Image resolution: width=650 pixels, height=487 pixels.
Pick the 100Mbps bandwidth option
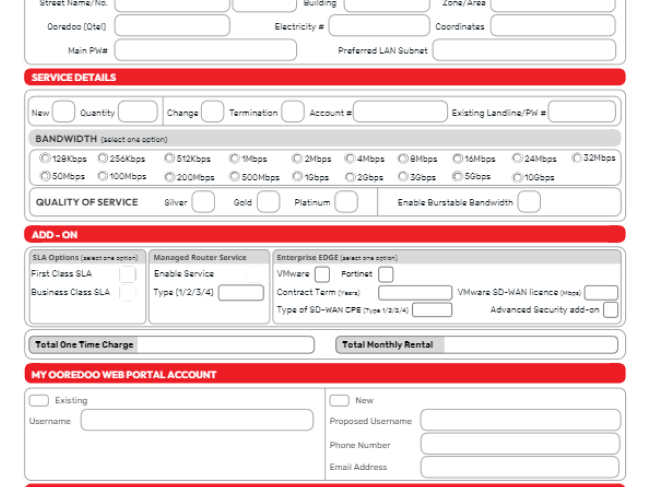pos(103,176)
